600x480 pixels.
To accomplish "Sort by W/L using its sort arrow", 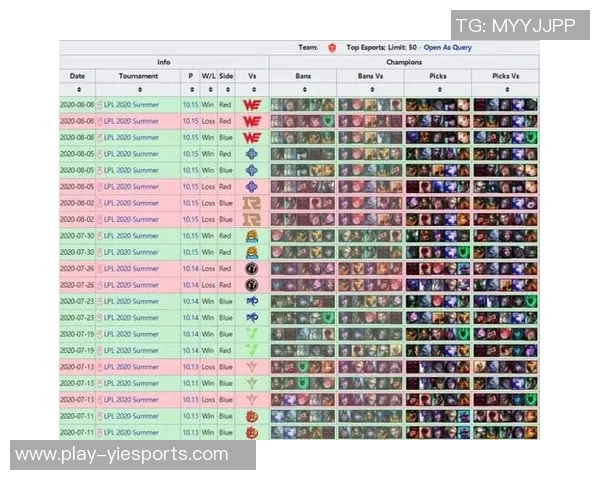I will pos(208,89).
